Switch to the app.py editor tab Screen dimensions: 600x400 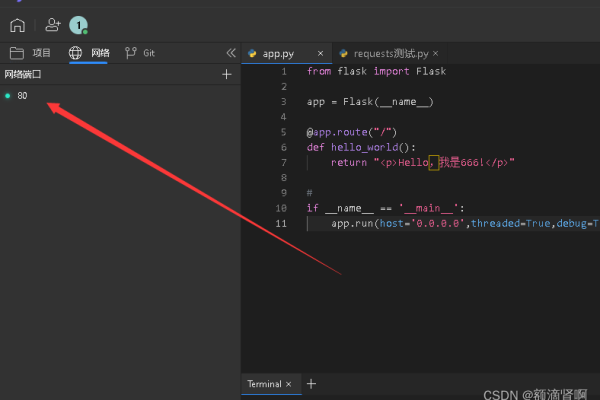tap(277, 53)
